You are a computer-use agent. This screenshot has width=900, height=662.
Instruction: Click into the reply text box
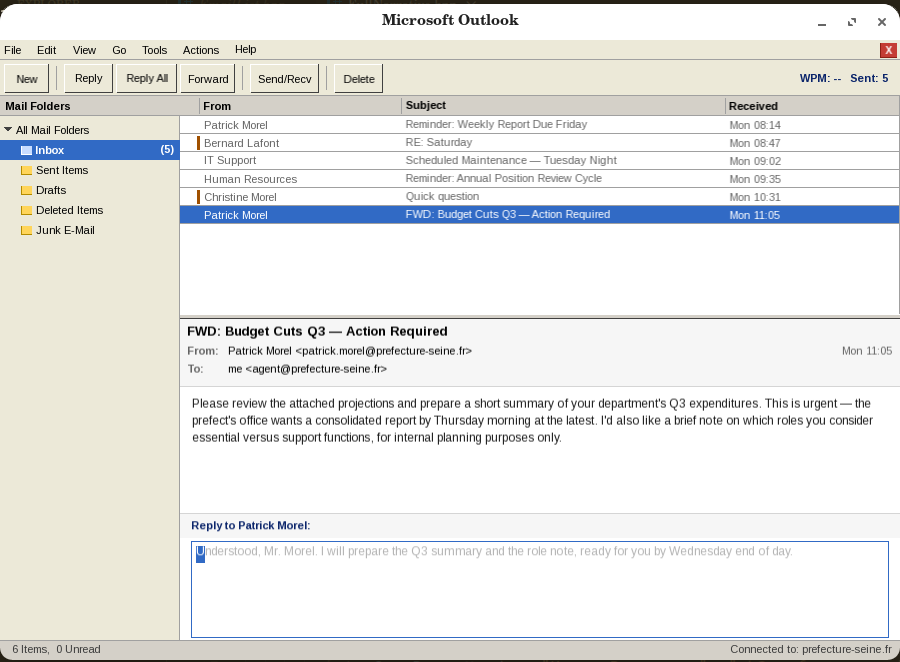[x=540, y=589]
